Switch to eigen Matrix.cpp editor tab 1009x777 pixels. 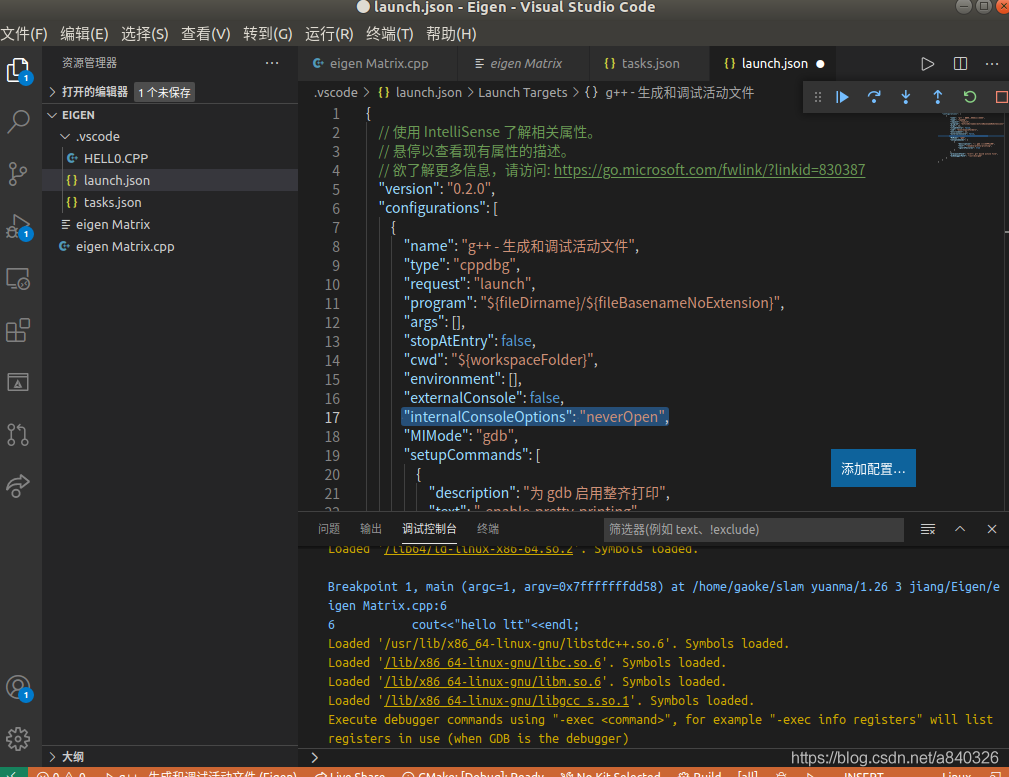(x=378, y=64)
